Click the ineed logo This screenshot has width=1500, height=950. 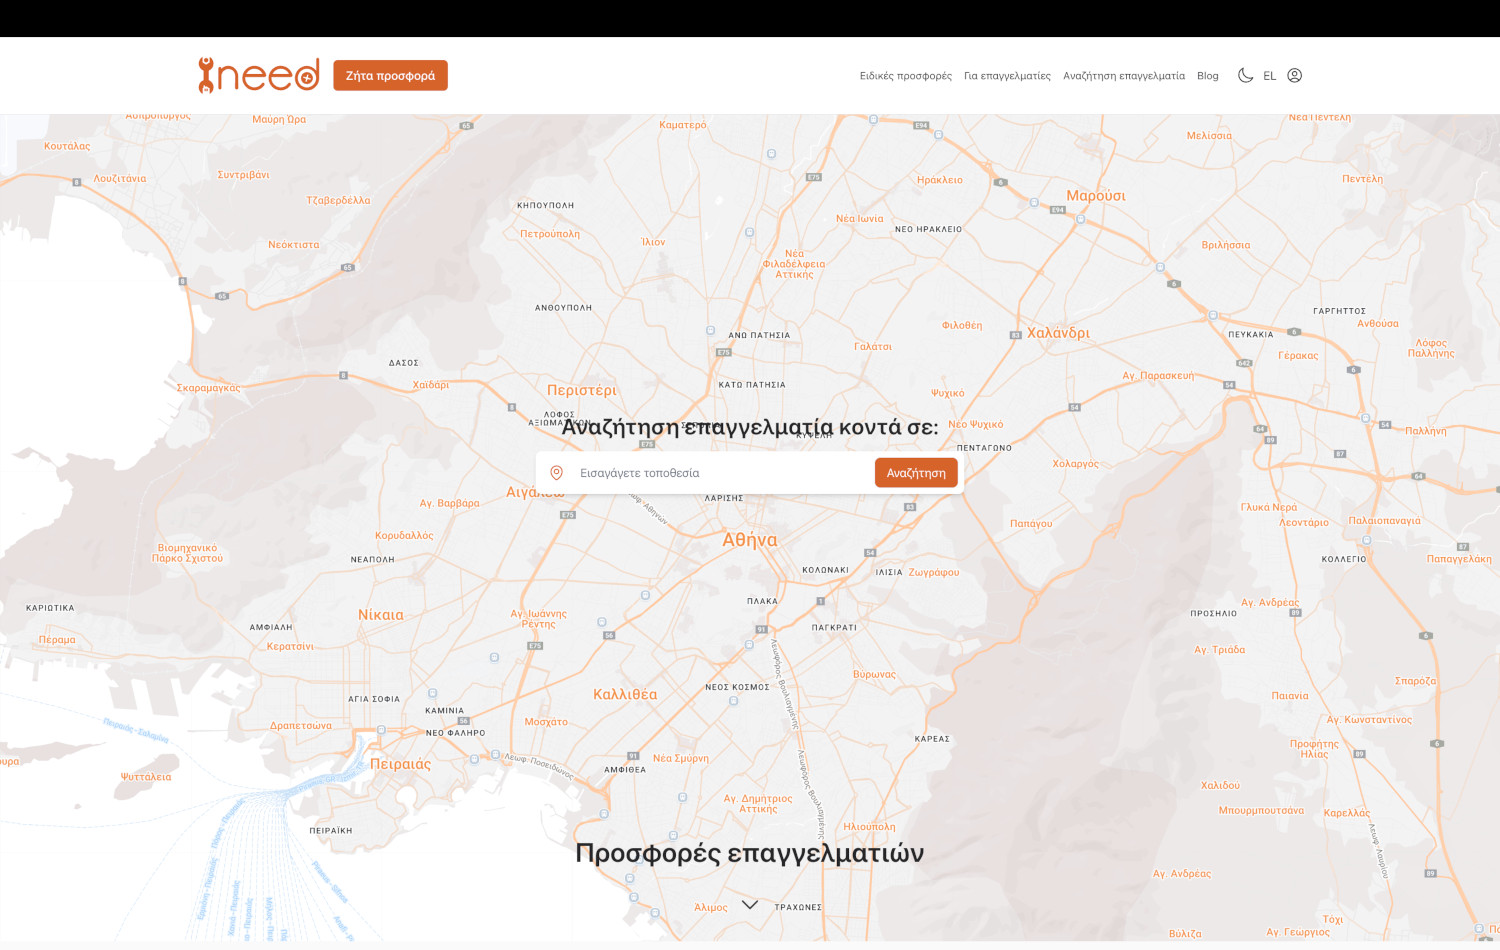click(x=259, y=75)
